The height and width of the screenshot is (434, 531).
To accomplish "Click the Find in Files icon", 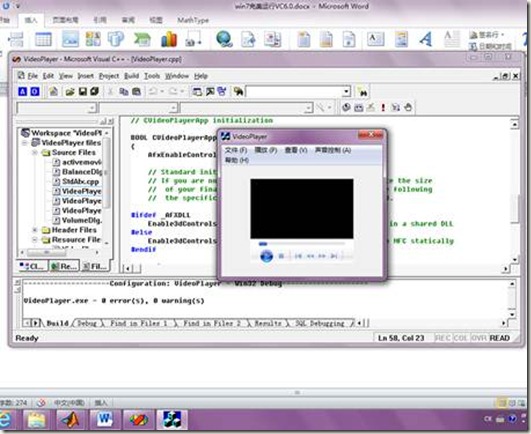I will tap(238, 91).
